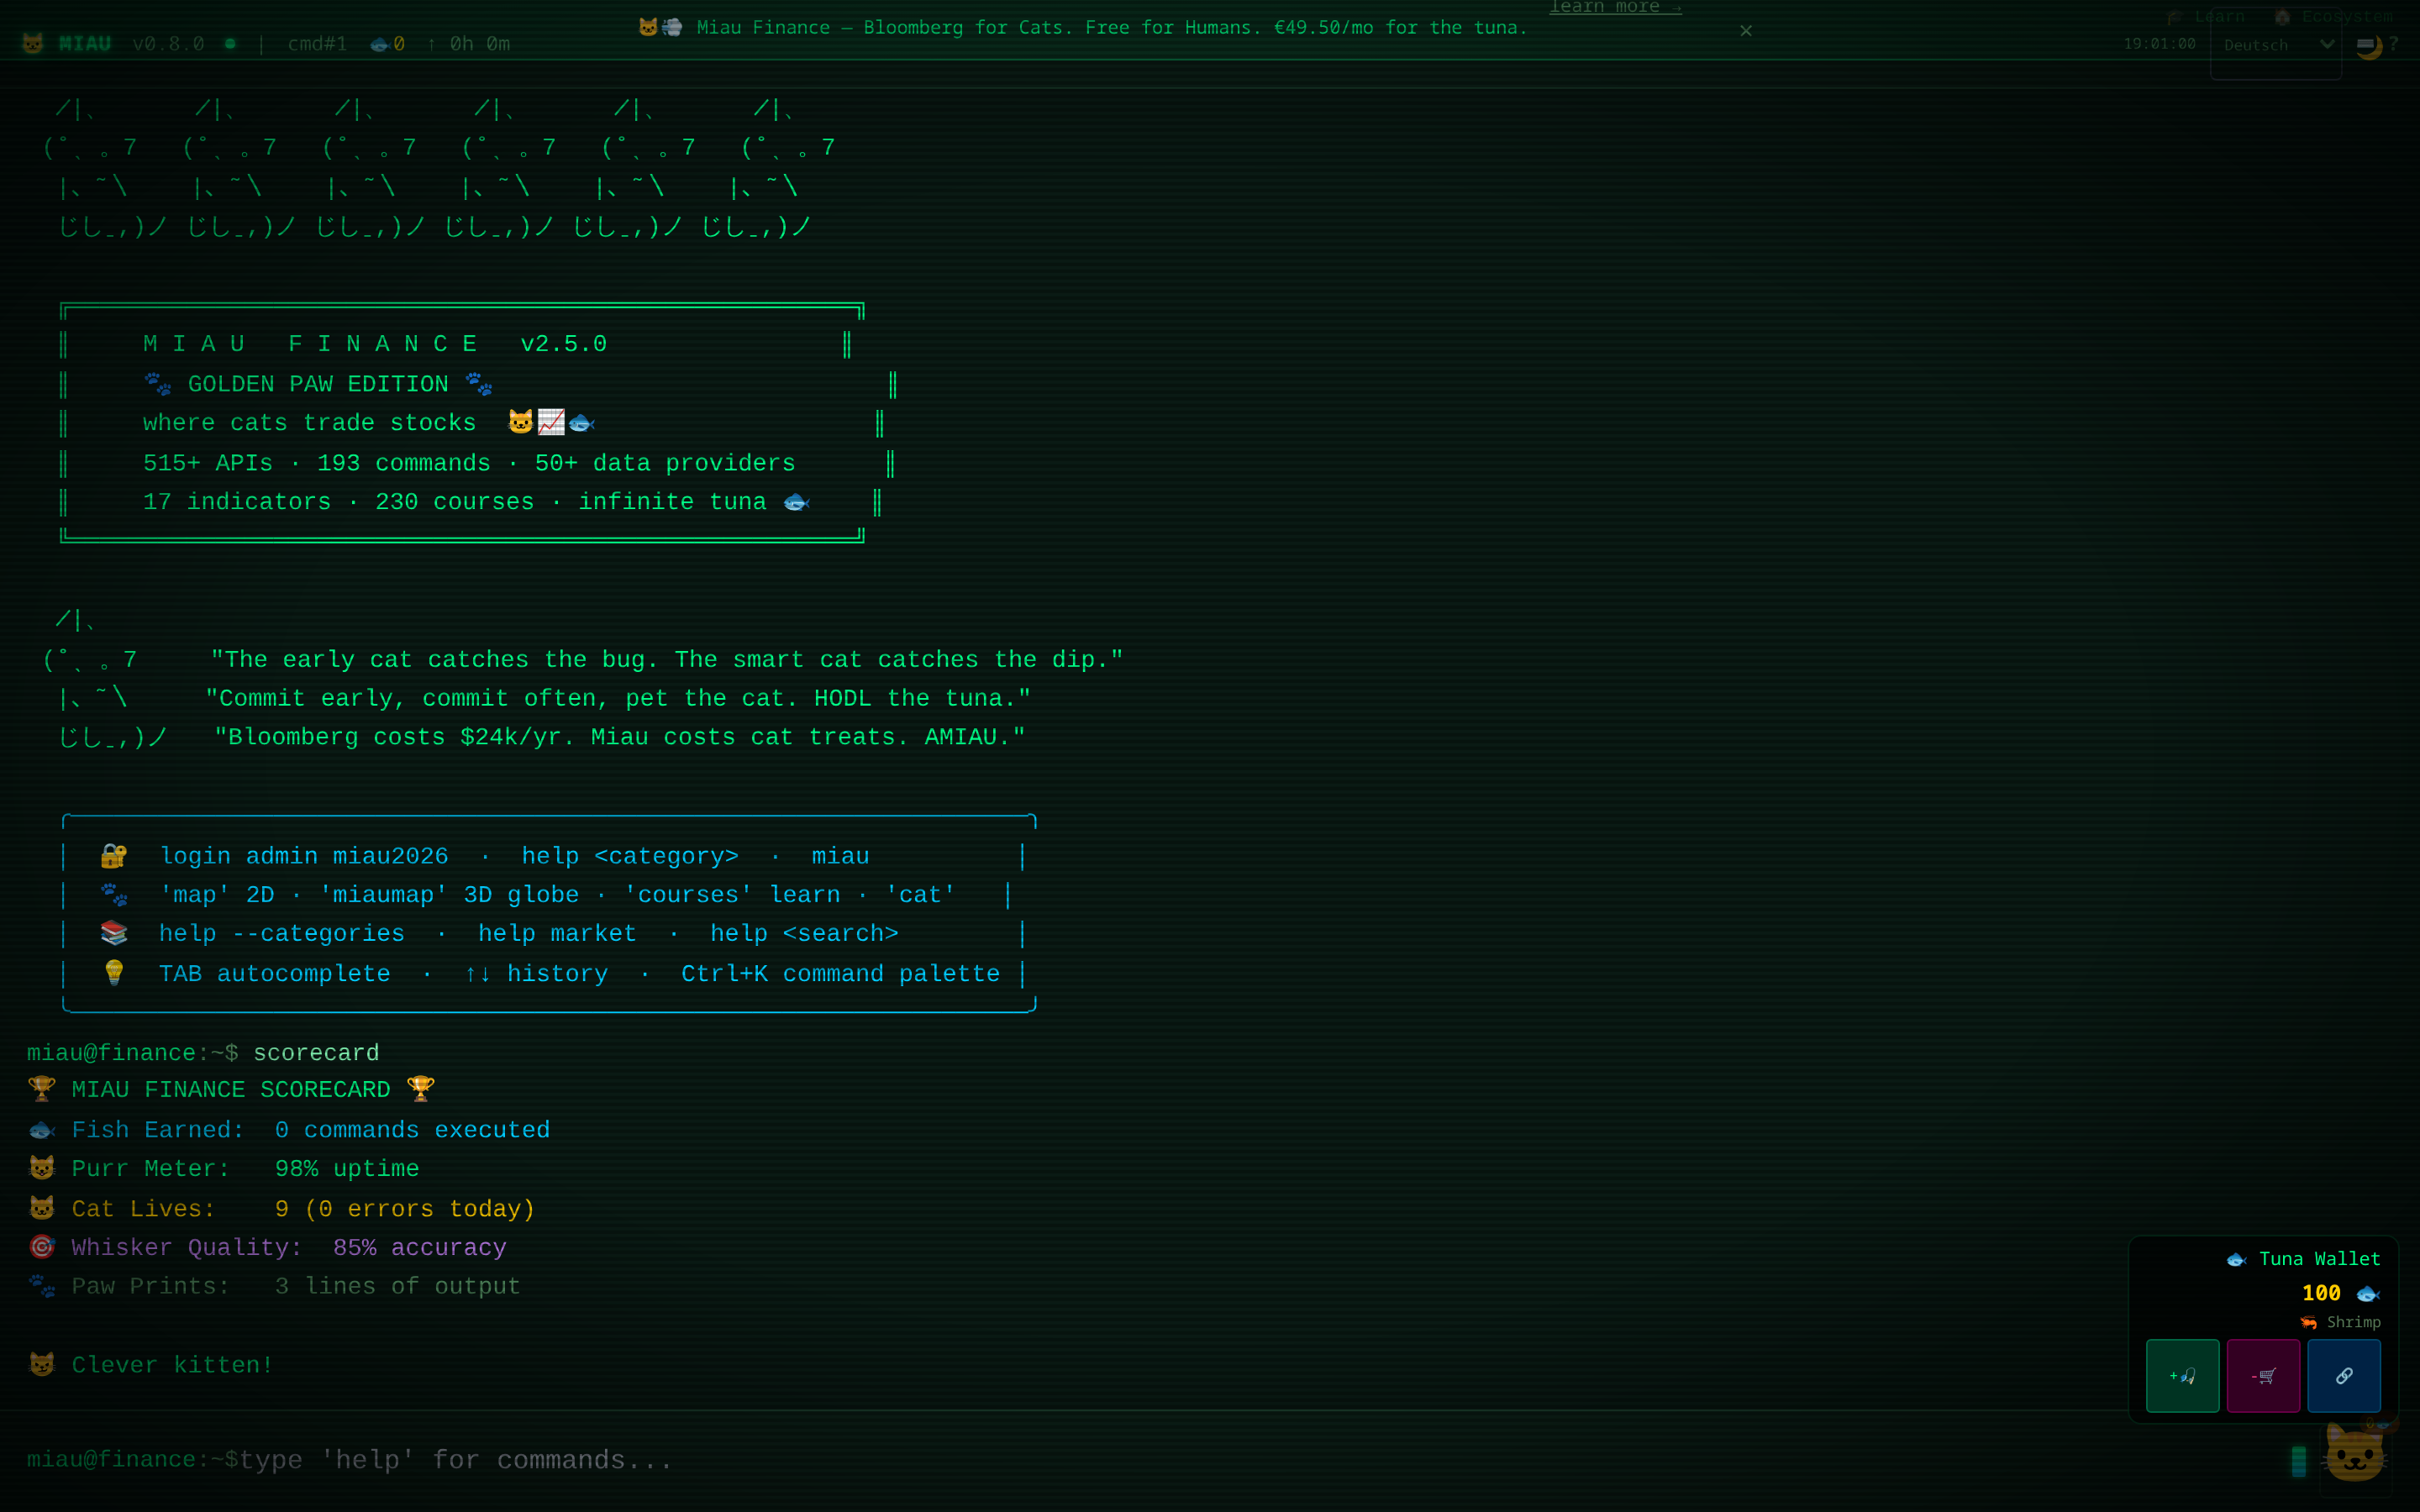Click the paw icon before GOLDEN PAW EDITION
The width and height of the screenshot is (2420, 1512).
[158, 384]
